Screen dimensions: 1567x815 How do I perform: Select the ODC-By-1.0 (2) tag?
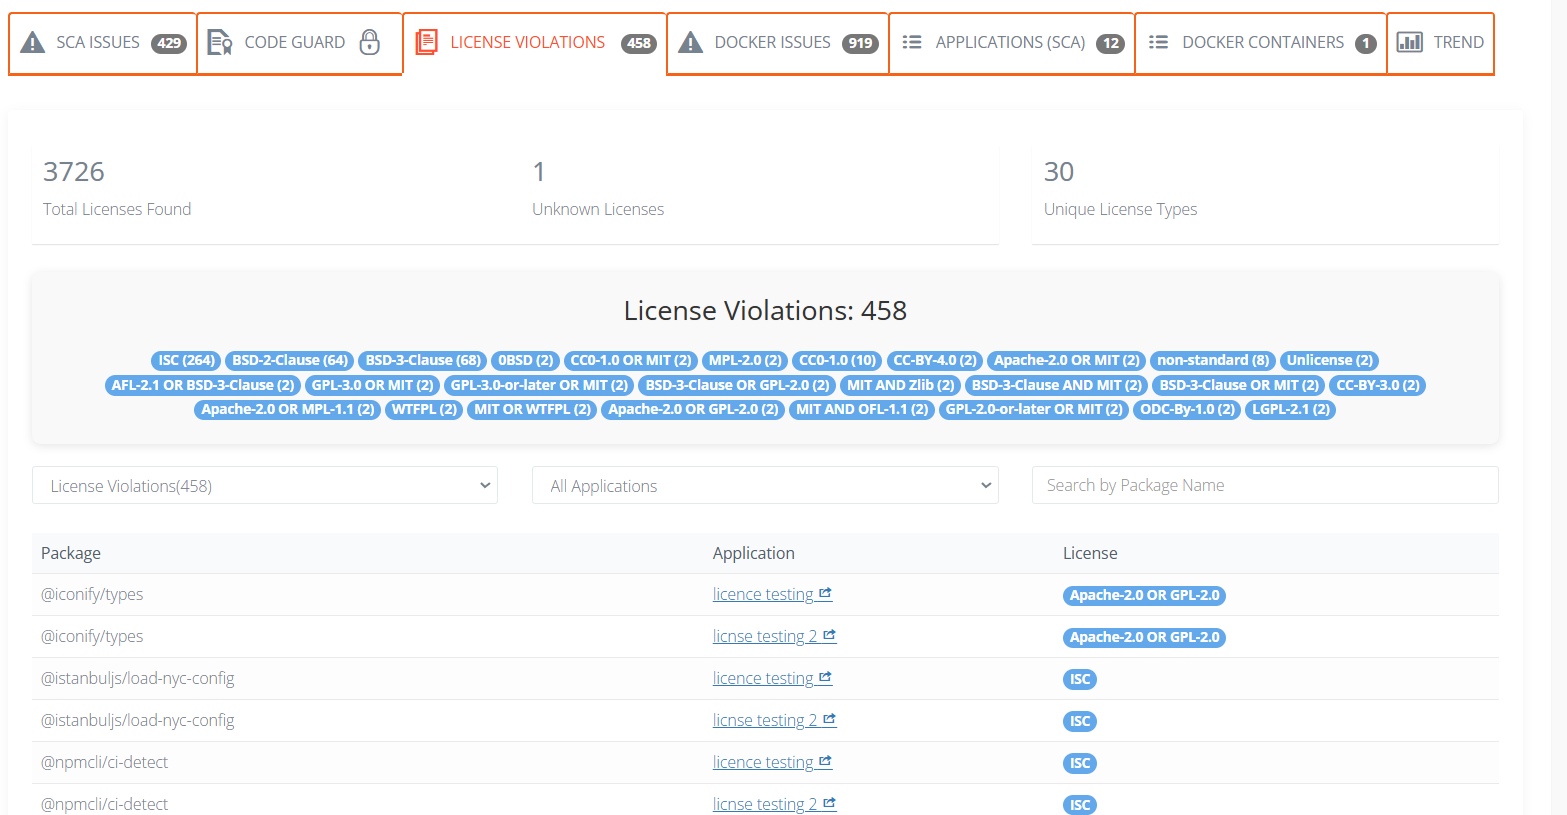tap(1187, 409)
